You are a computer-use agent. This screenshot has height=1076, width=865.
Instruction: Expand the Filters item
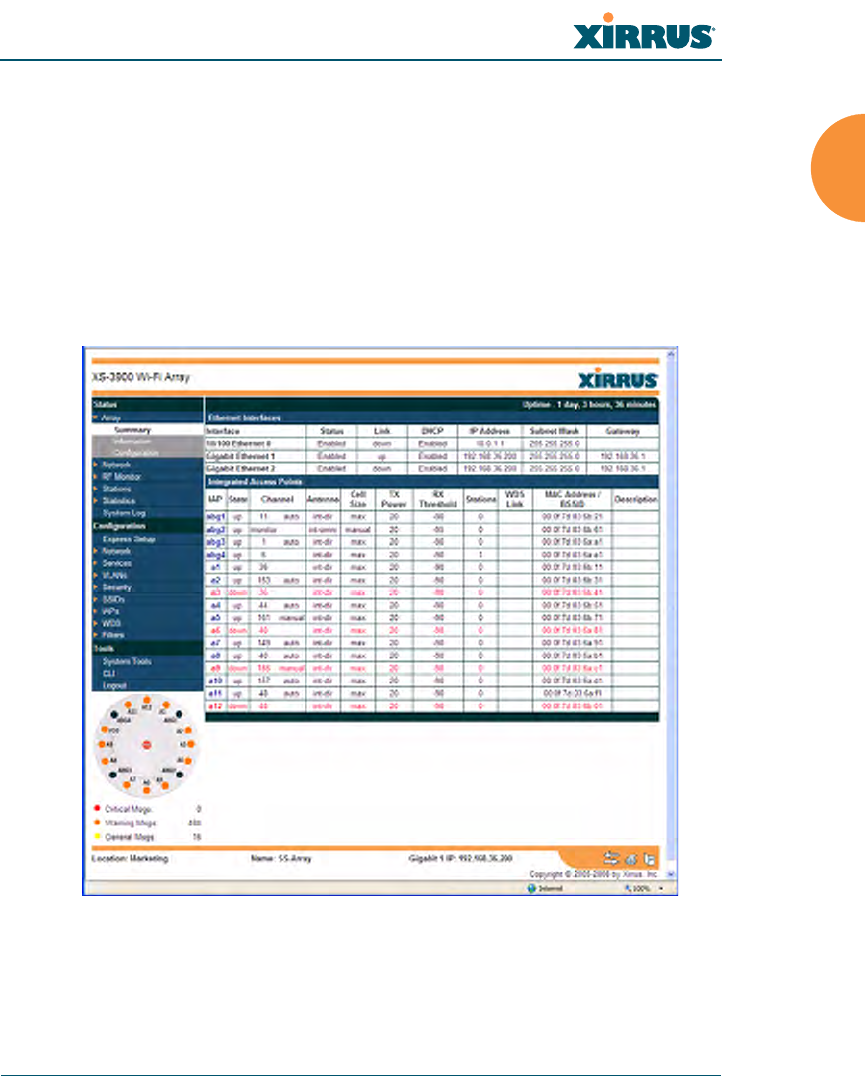tap(96, 635)
